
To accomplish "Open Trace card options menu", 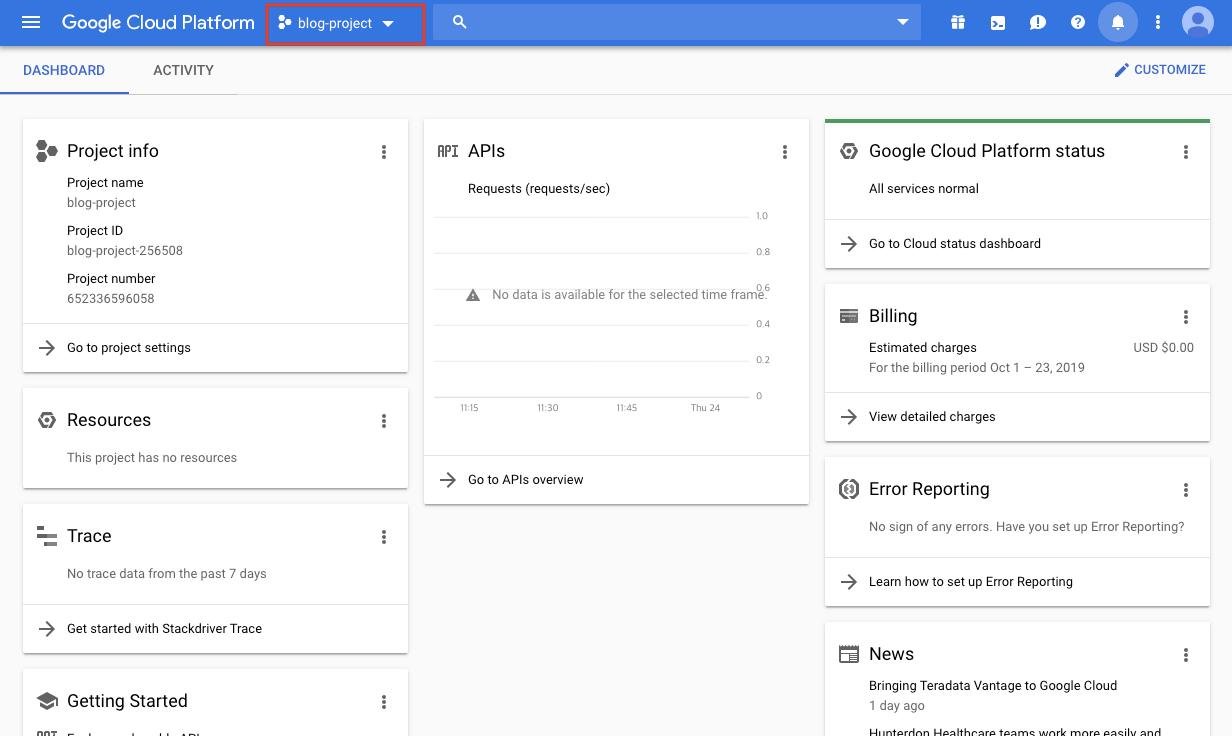I will tap(384, 537).
